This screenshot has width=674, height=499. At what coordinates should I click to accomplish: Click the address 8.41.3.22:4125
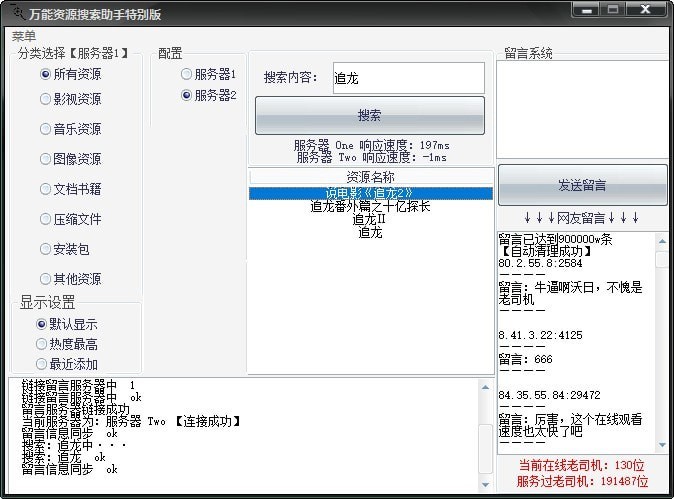tap(540, 335)
